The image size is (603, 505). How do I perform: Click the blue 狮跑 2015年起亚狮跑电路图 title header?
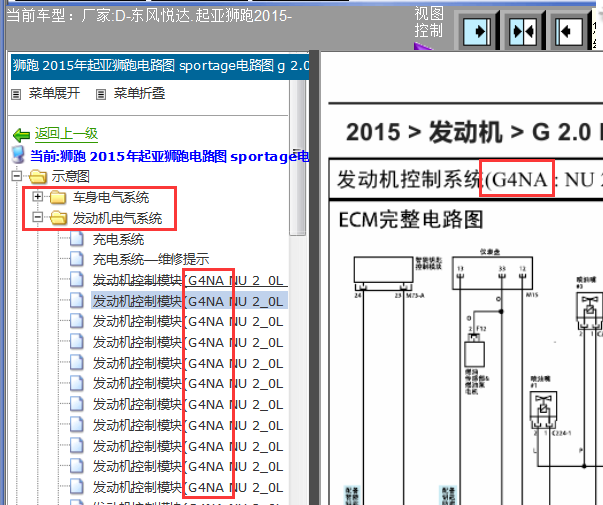[160, 66]
